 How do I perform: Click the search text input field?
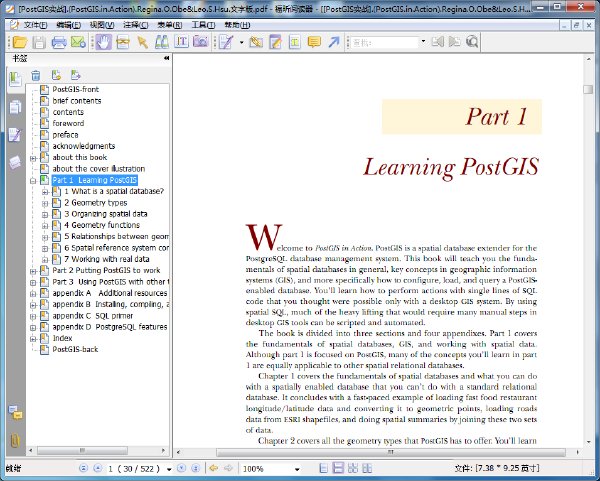pos(385,42)
